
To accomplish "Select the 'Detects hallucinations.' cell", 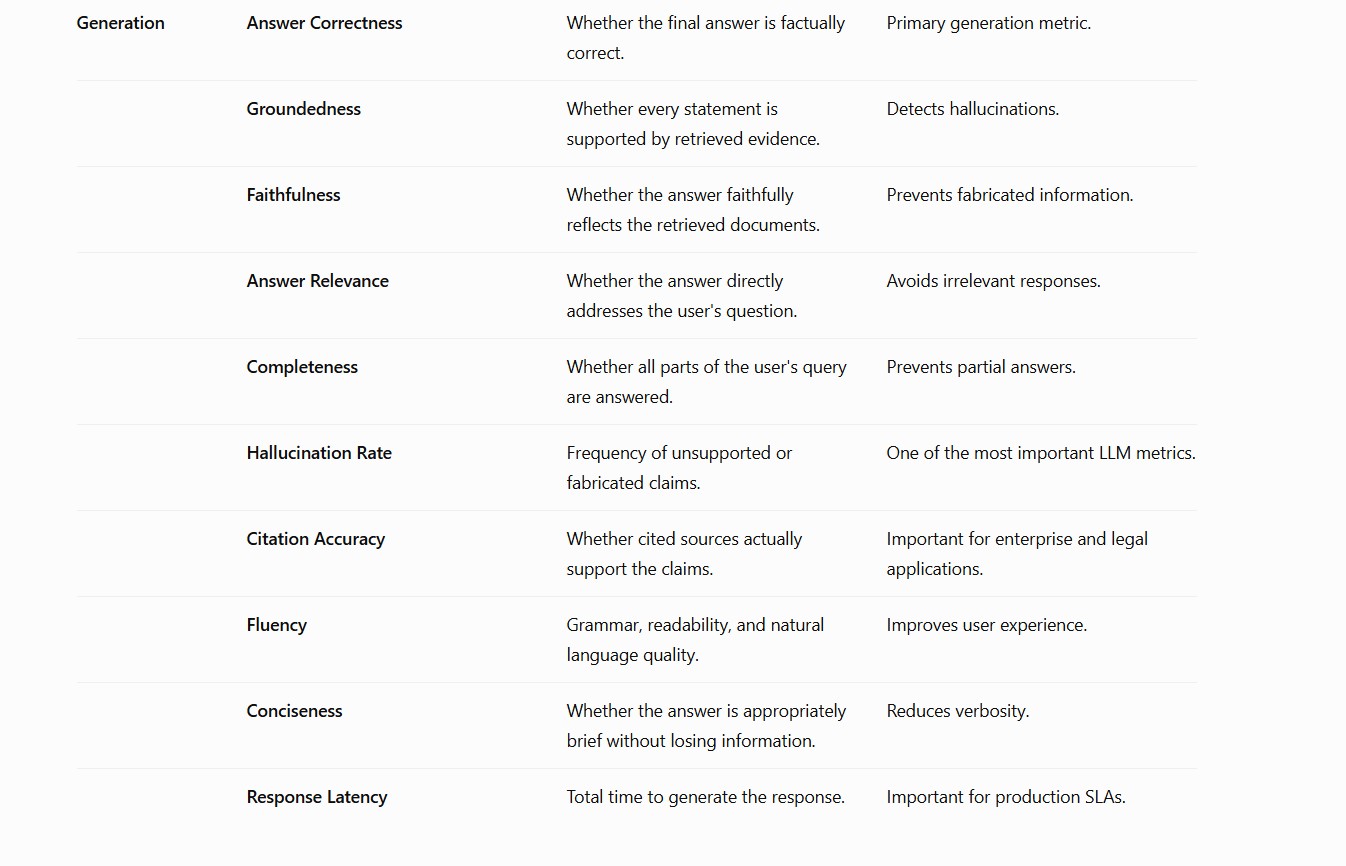I will [x=972, y=109].
